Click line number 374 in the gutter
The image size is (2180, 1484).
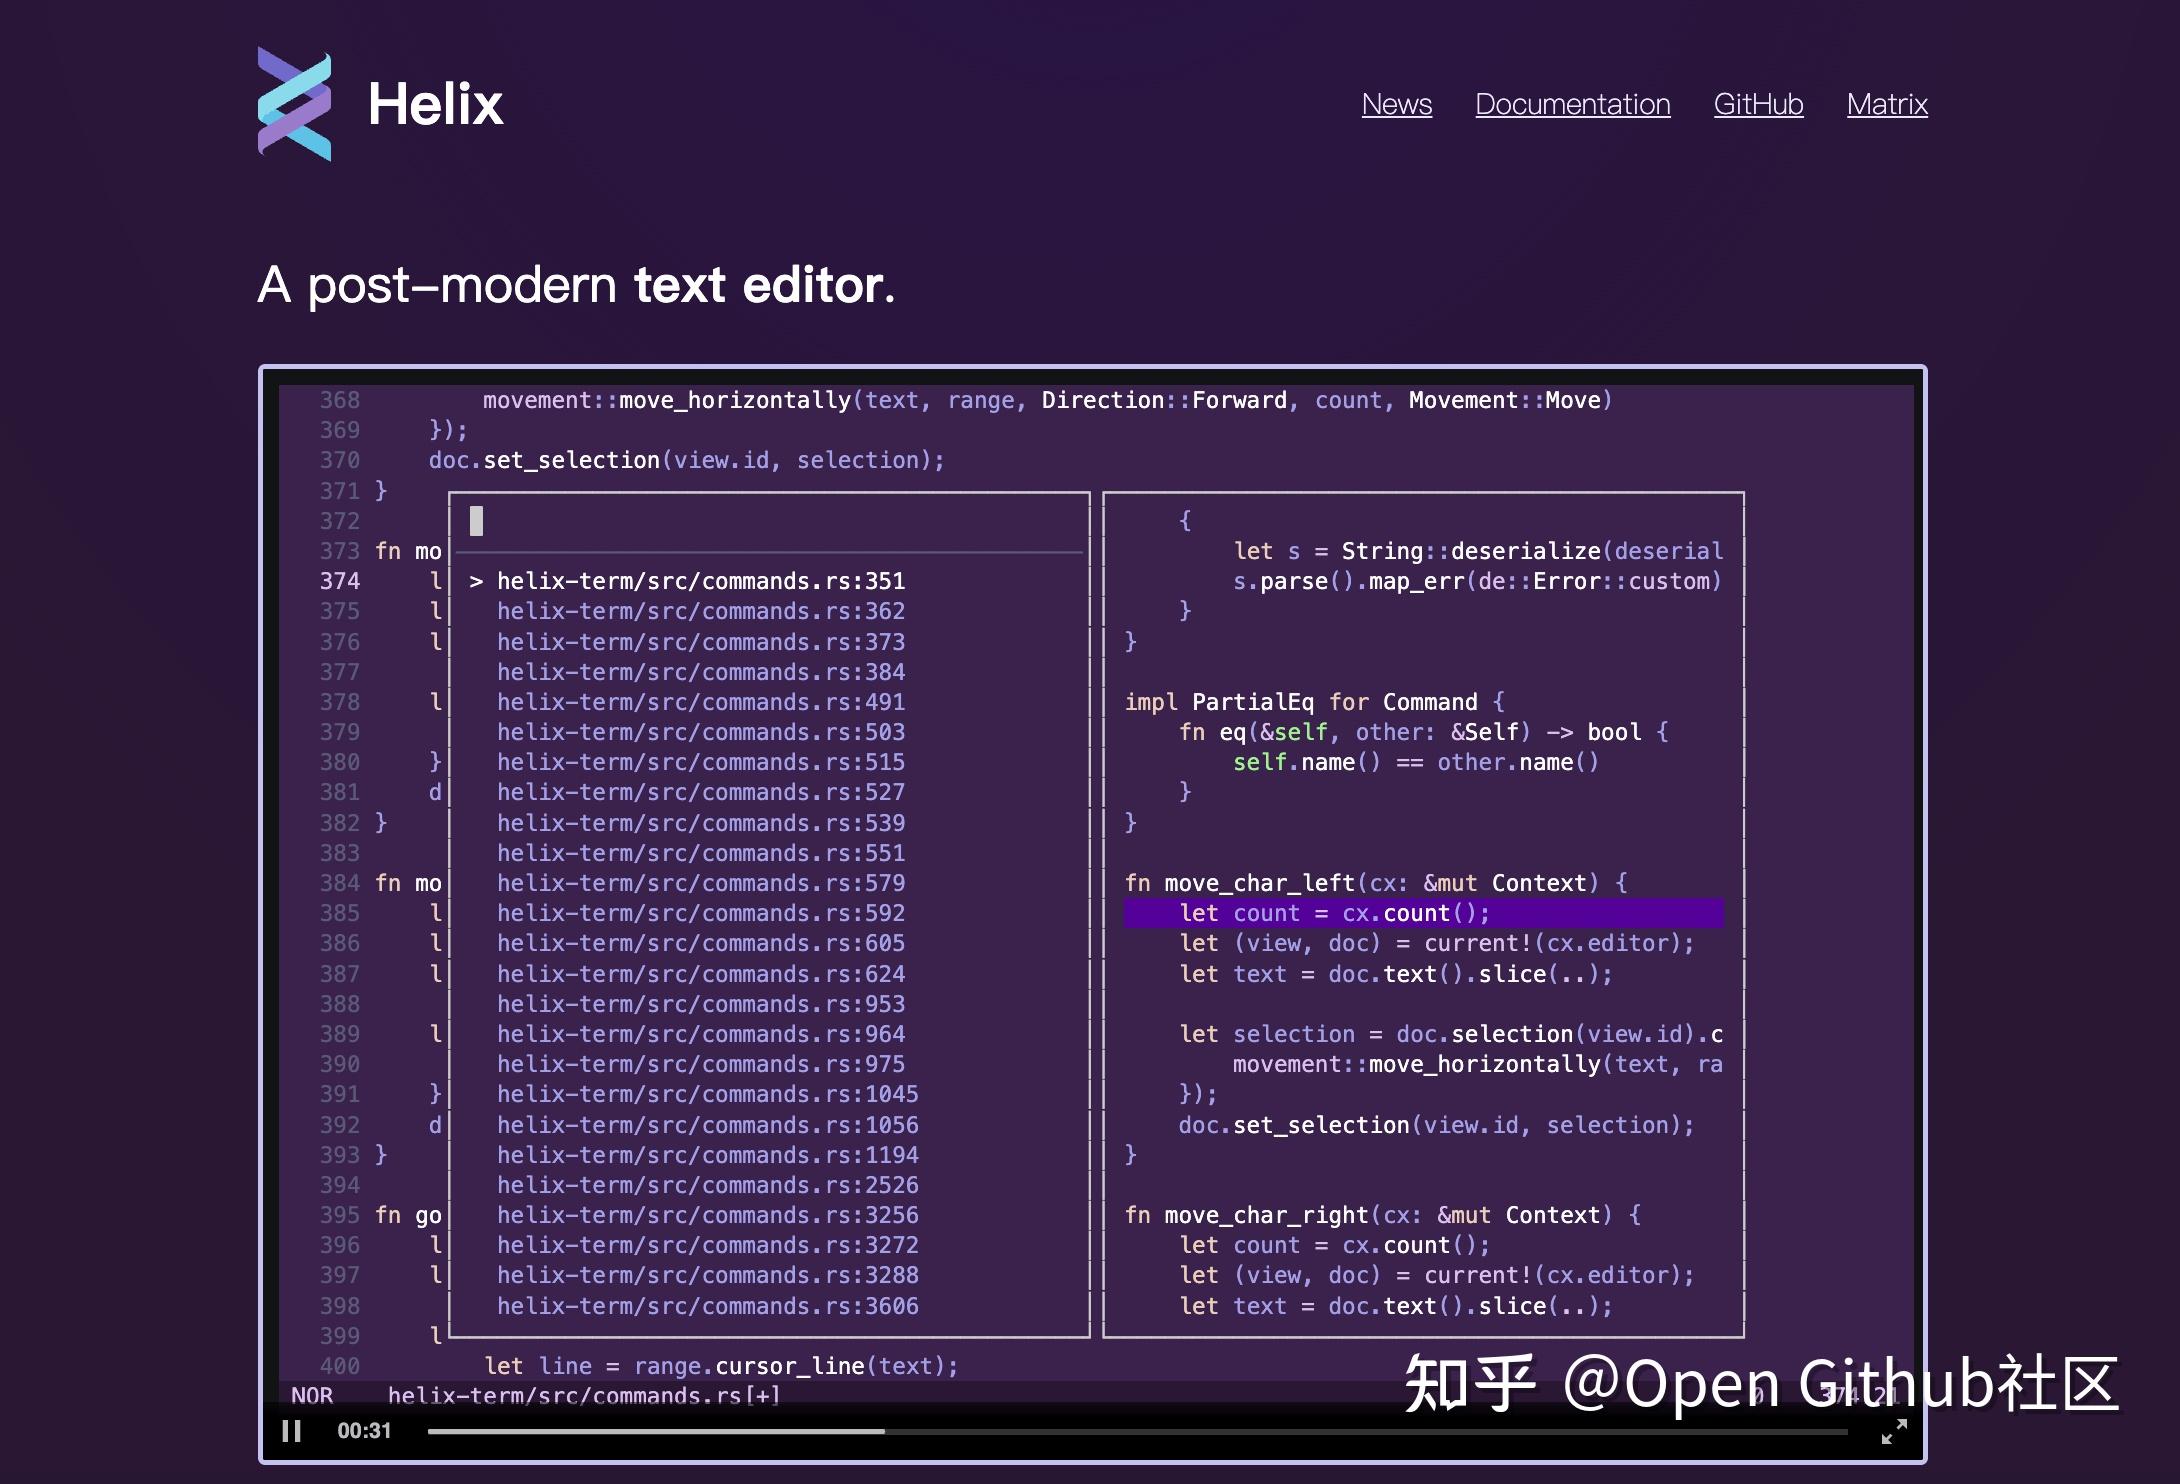tap(339, 581)
